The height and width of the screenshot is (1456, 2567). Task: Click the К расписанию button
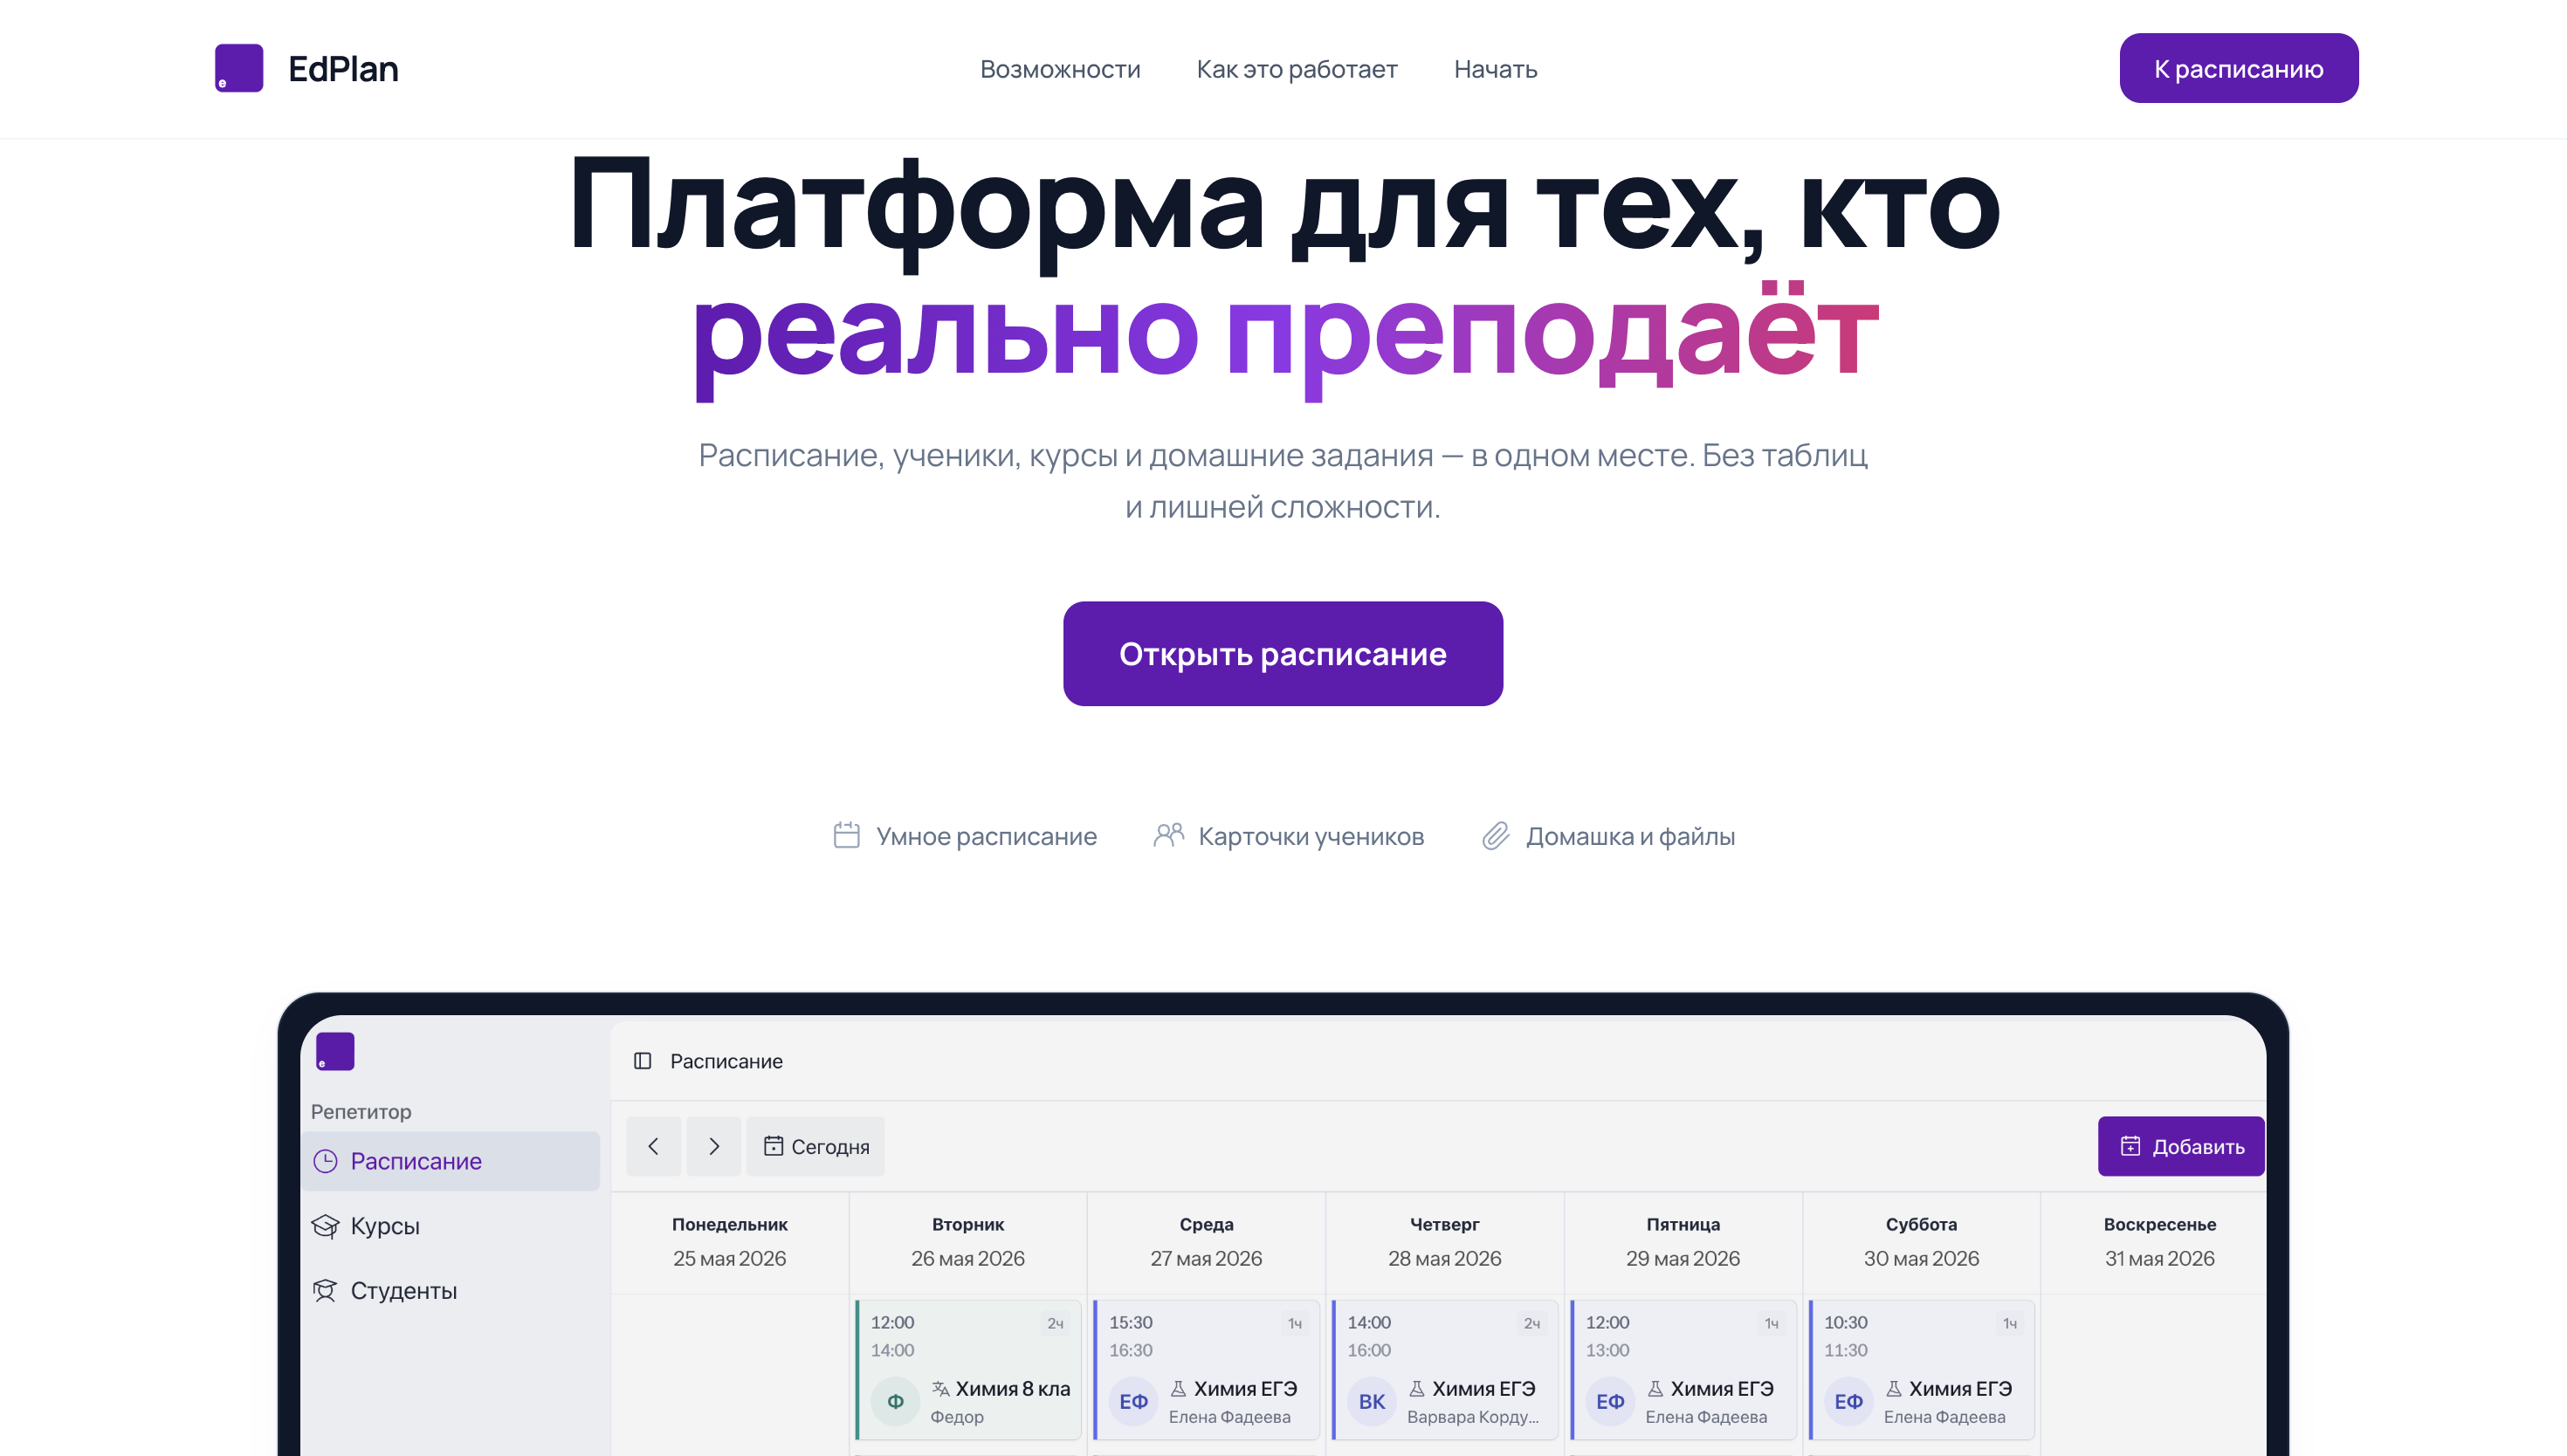(2238, 68)
